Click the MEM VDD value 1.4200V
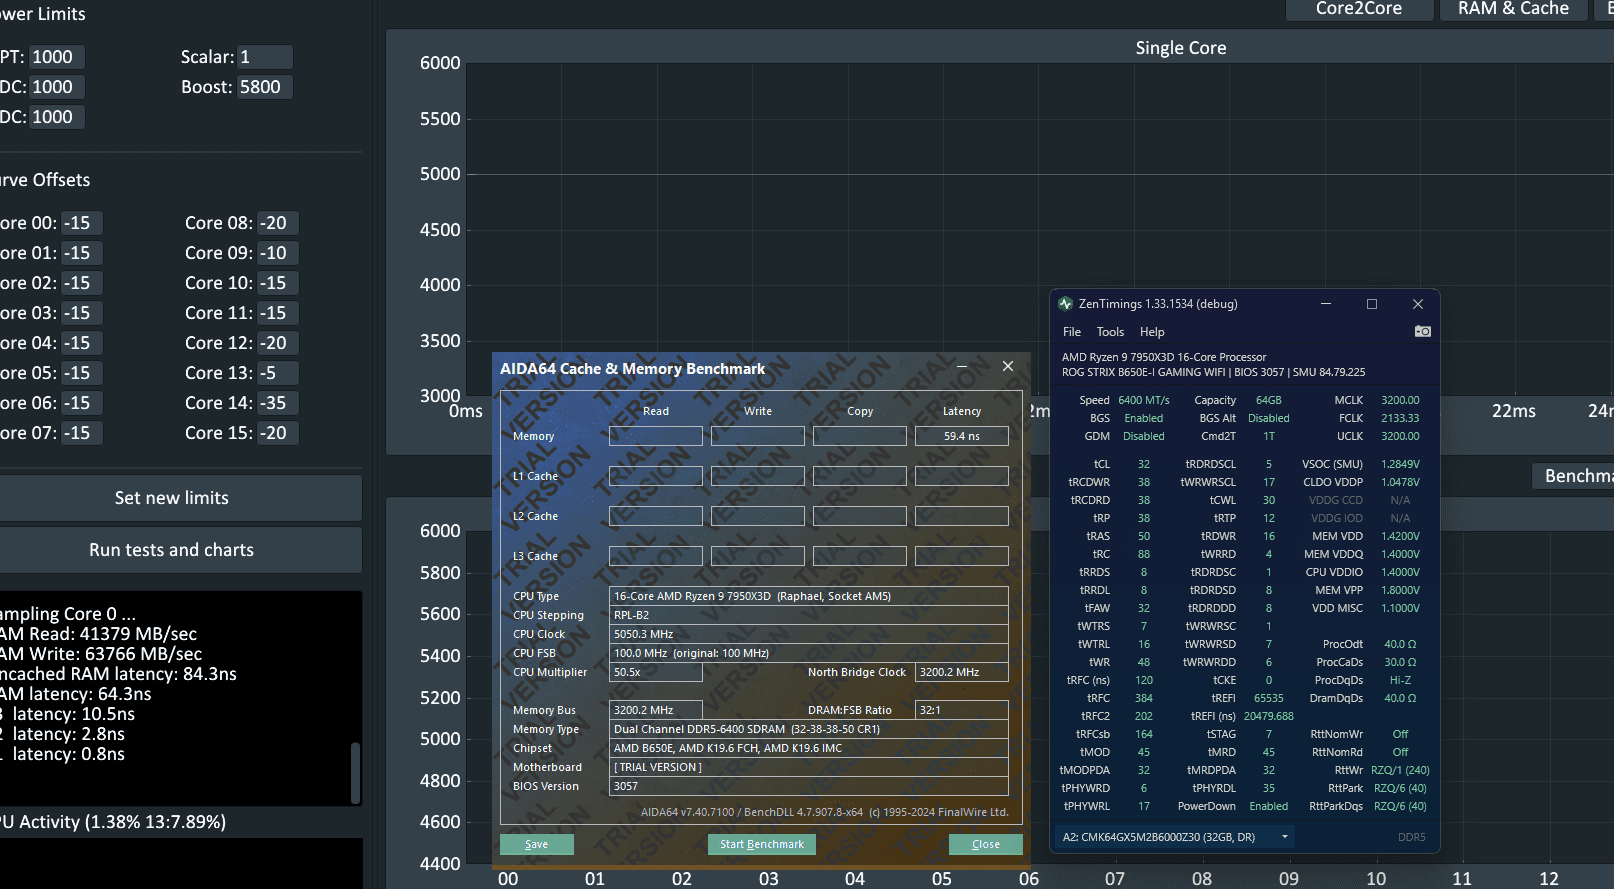This screenshot has height=889, width=1614. pyautogui.click(x=1400, y=536)
